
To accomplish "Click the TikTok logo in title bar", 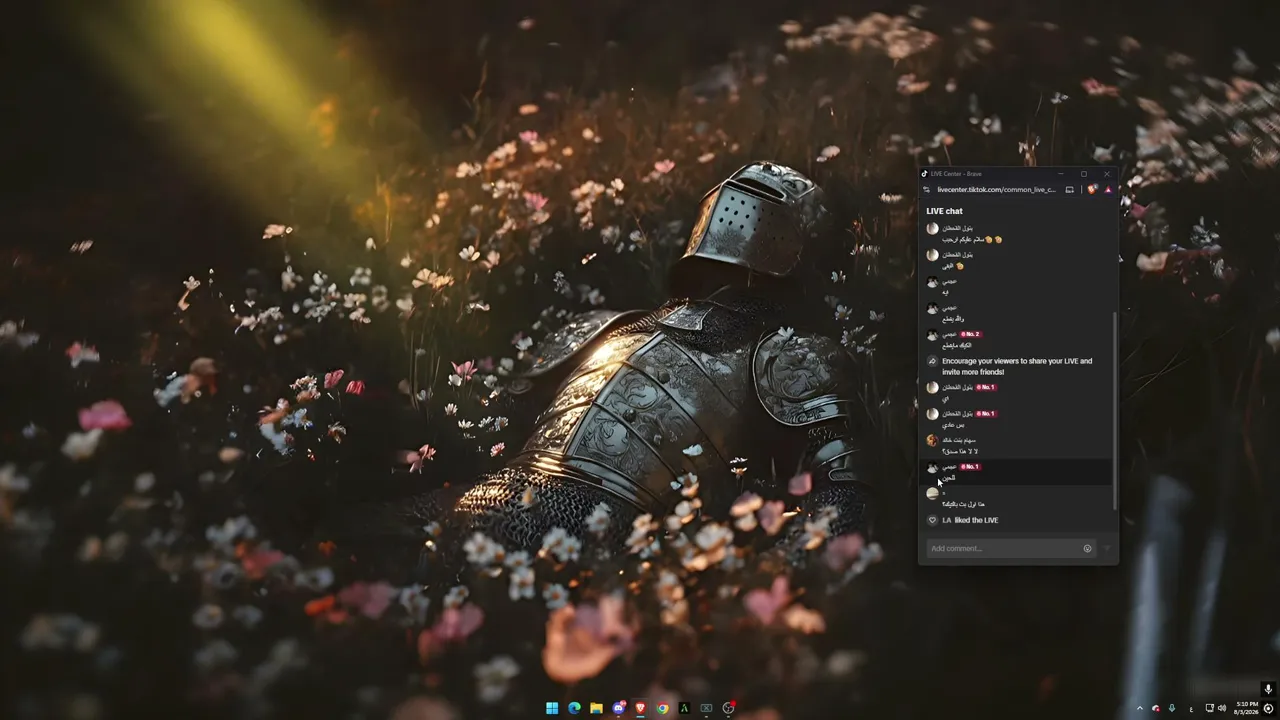I will click(925, 174).
